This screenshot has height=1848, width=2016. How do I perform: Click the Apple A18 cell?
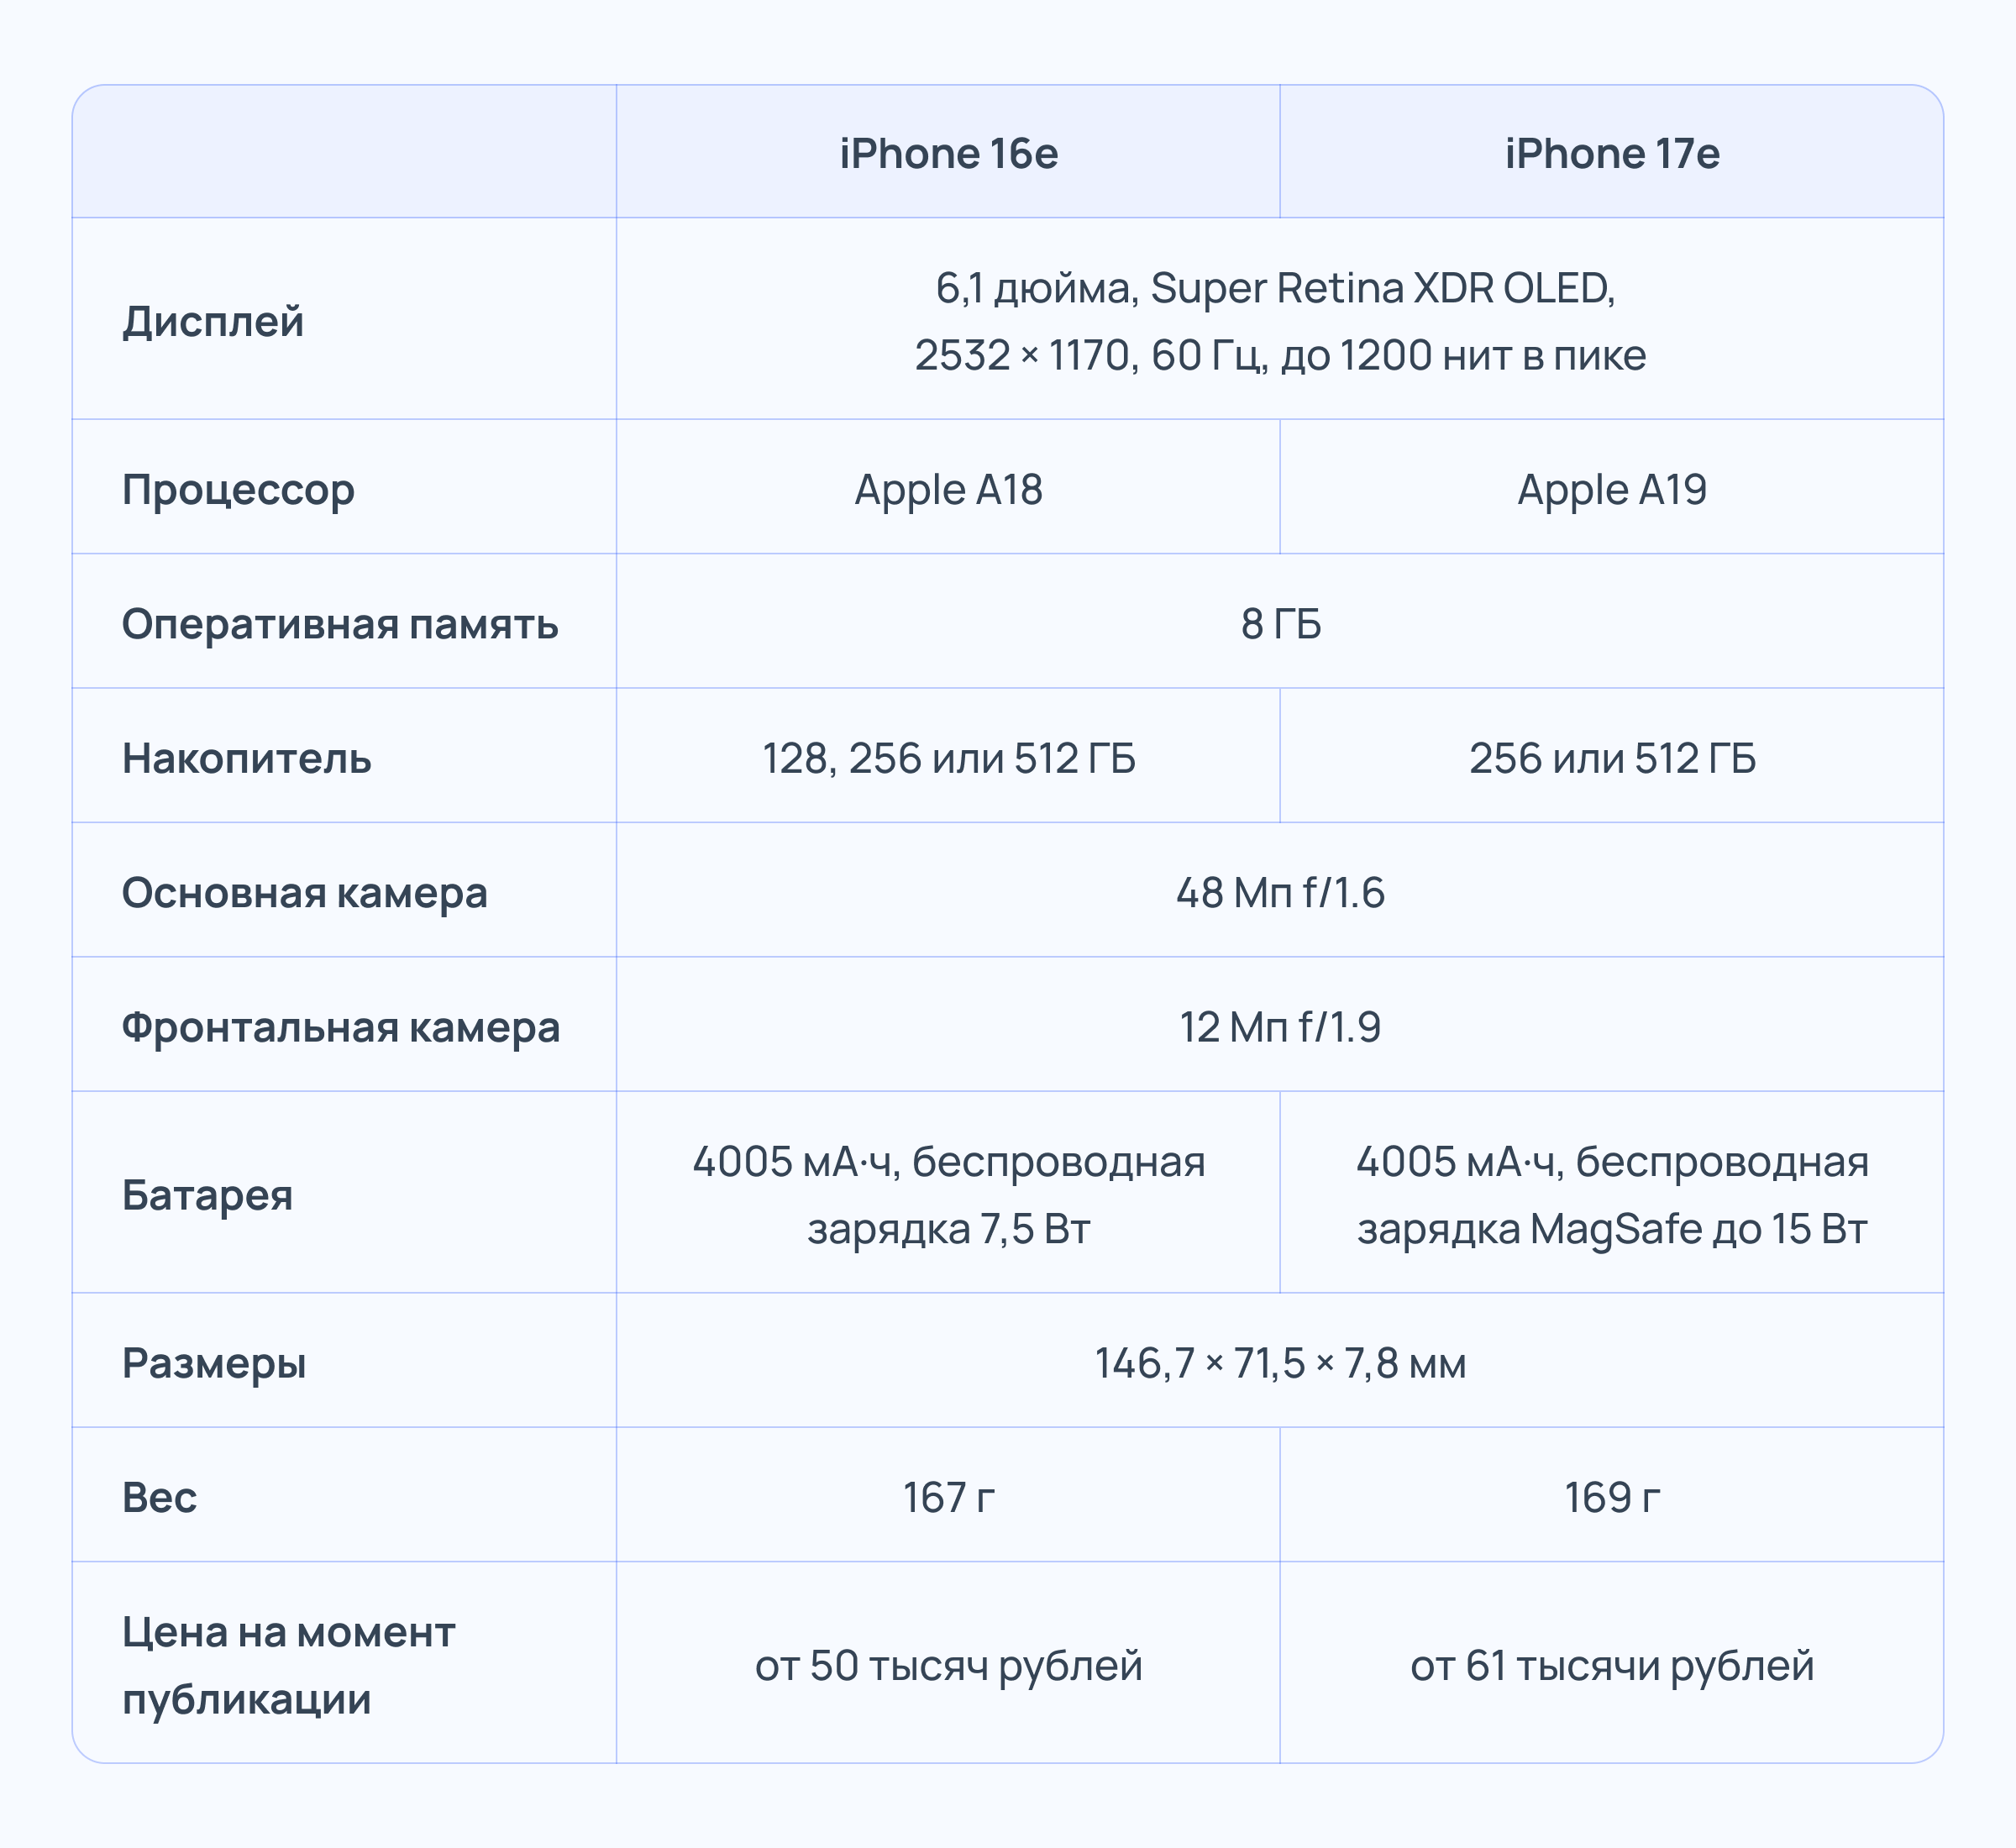click(948, 489)
